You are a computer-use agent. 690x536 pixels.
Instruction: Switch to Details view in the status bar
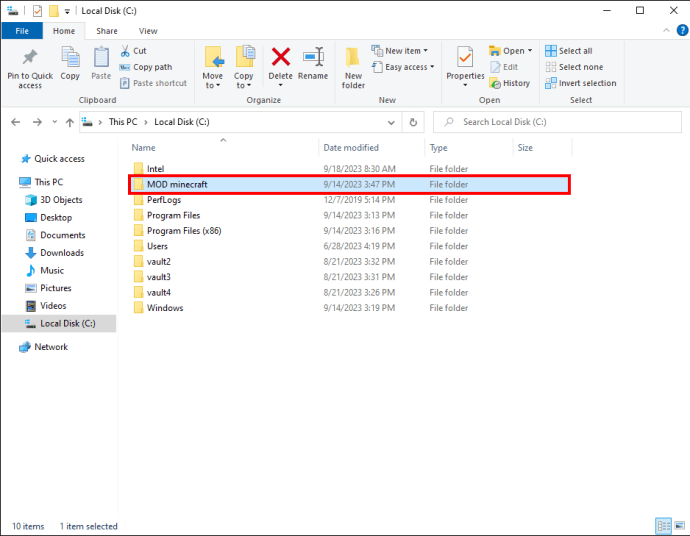point(664,525)
